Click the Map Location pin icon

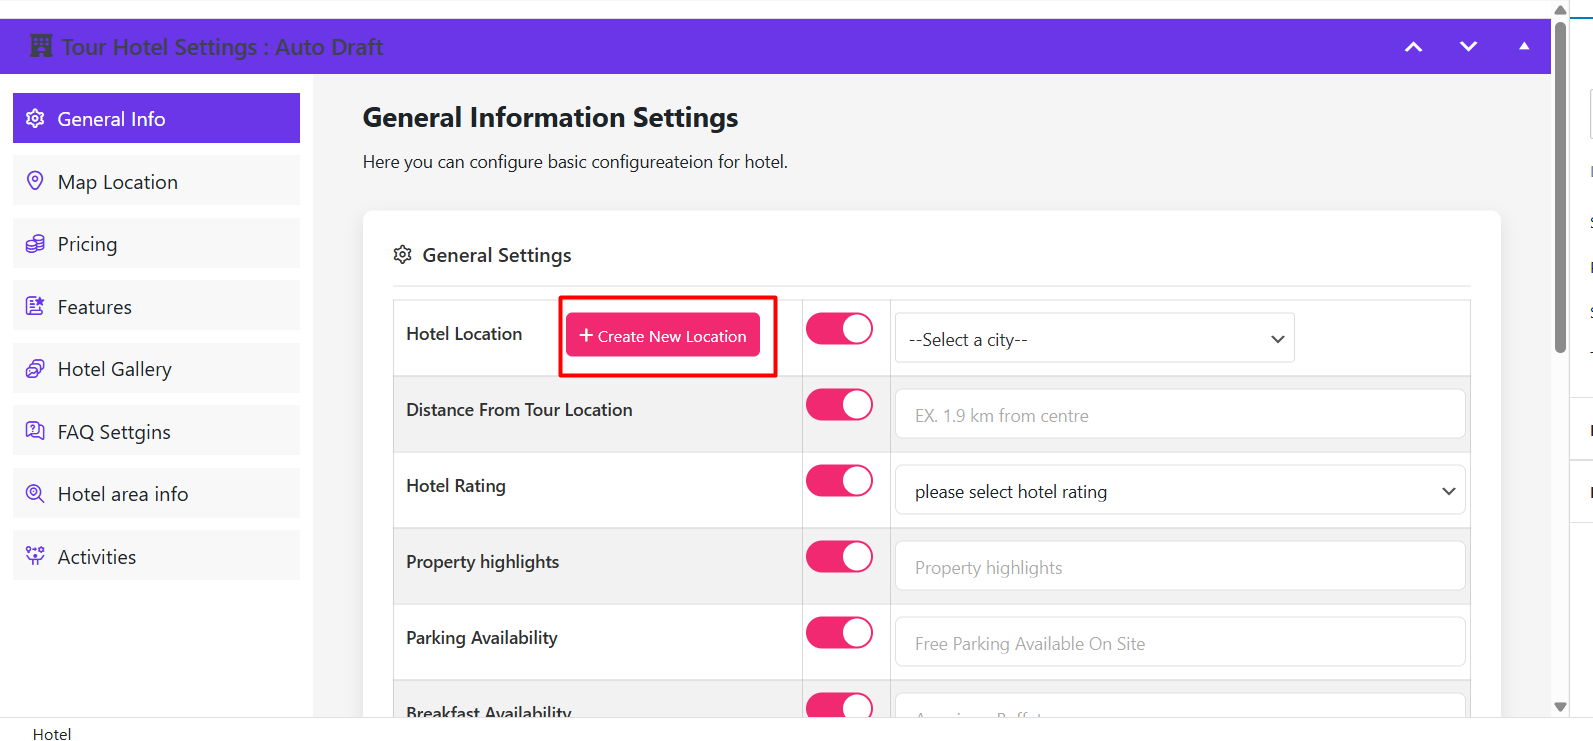point(35,181)
